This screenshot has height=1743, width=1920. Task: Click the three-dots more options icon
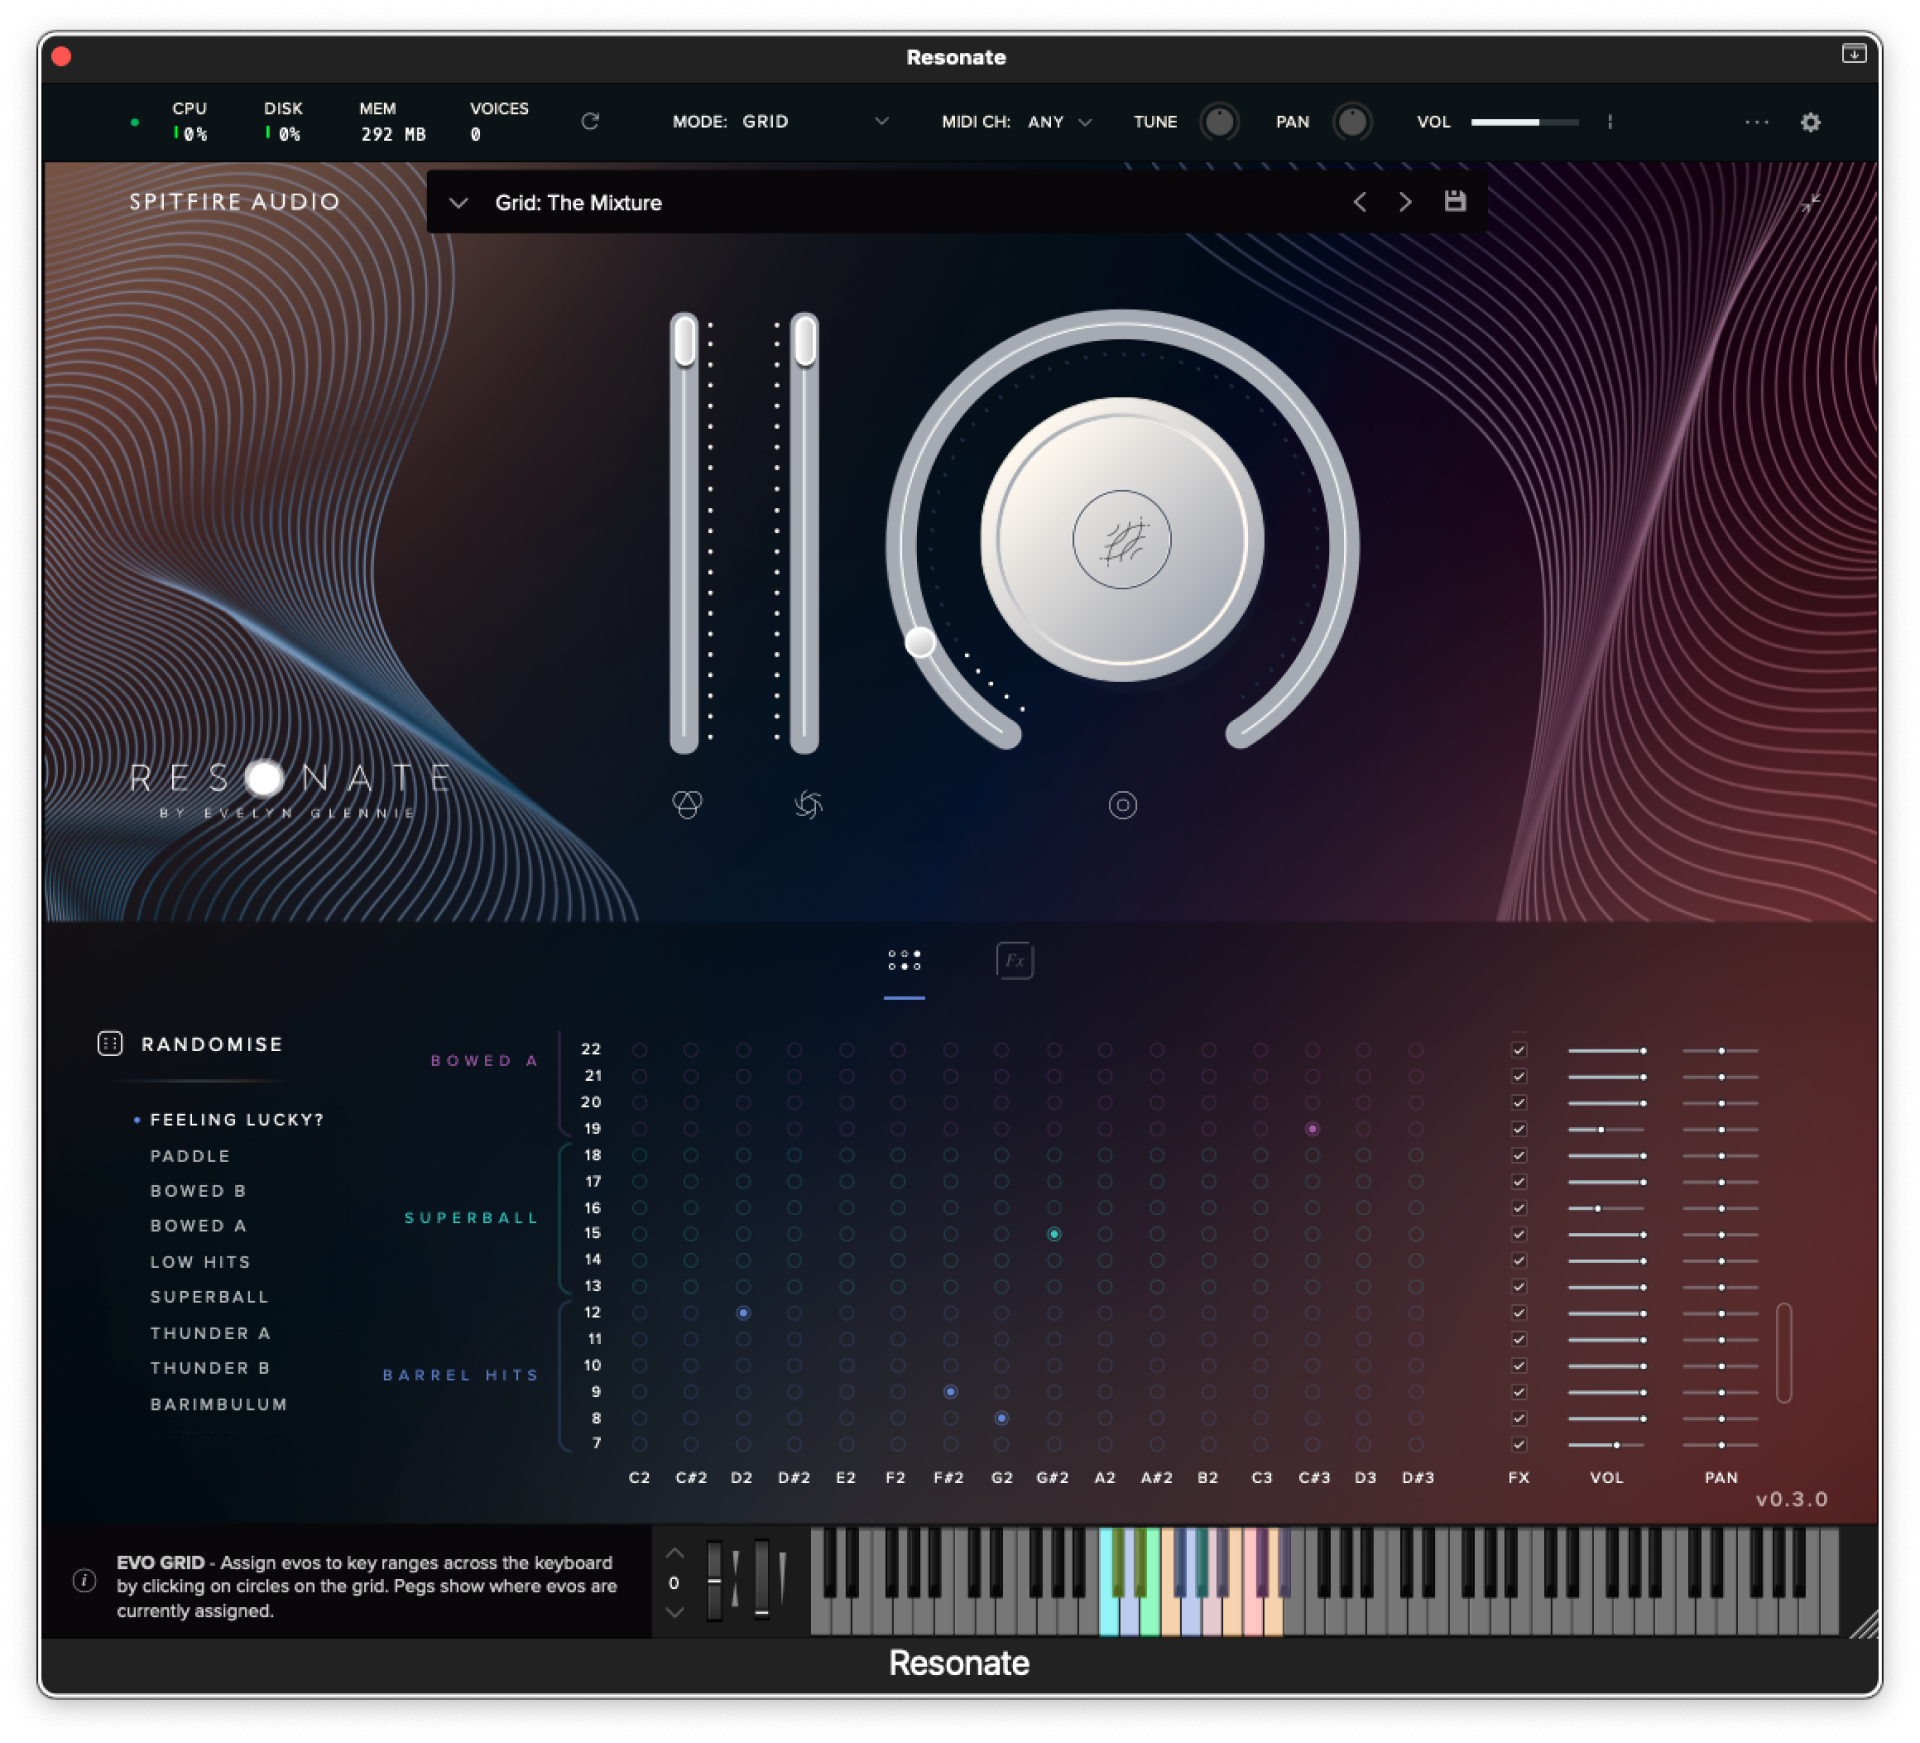click(x=1757, y=122)
